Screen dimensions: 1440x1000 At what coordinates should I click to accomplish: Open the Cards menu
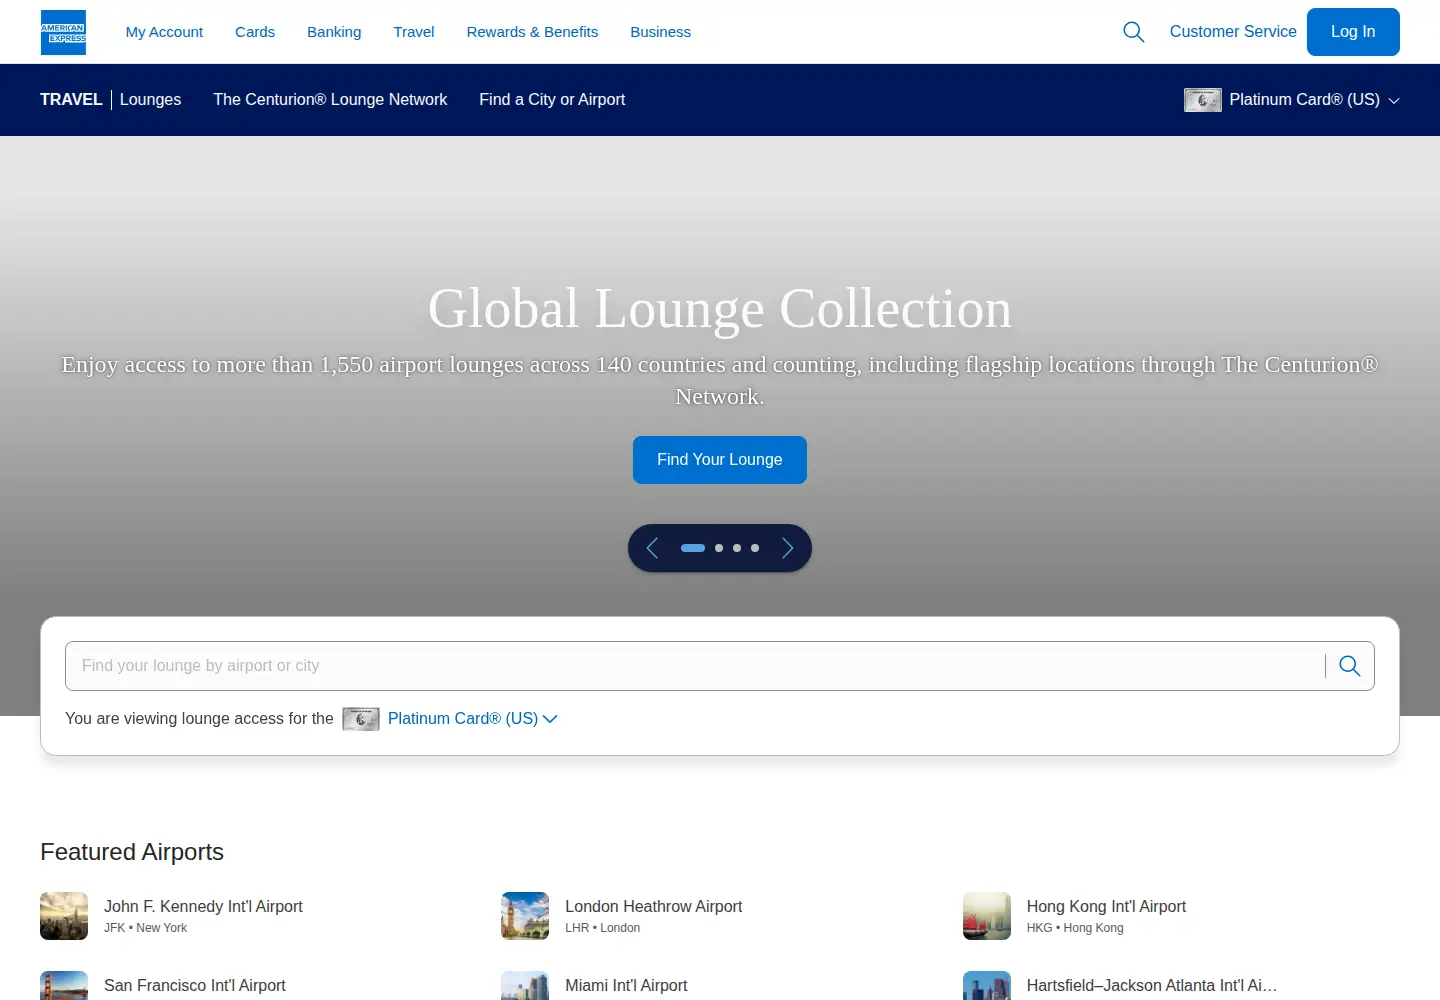click(255, 32)
